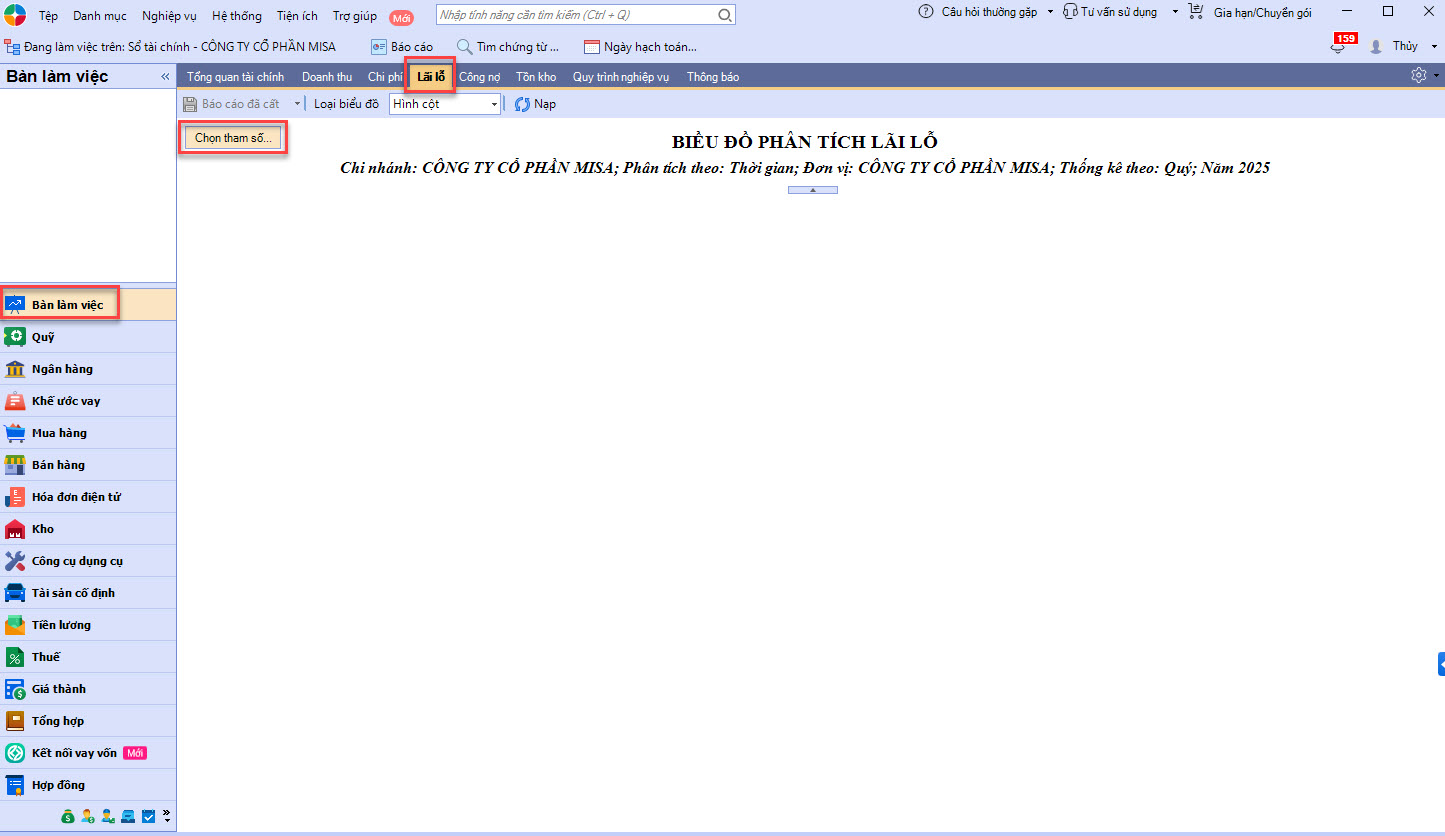This screenshot has height=836, width=1445.
Task: Click the Chọn tham số button
Action: click(x=233, y=138)
